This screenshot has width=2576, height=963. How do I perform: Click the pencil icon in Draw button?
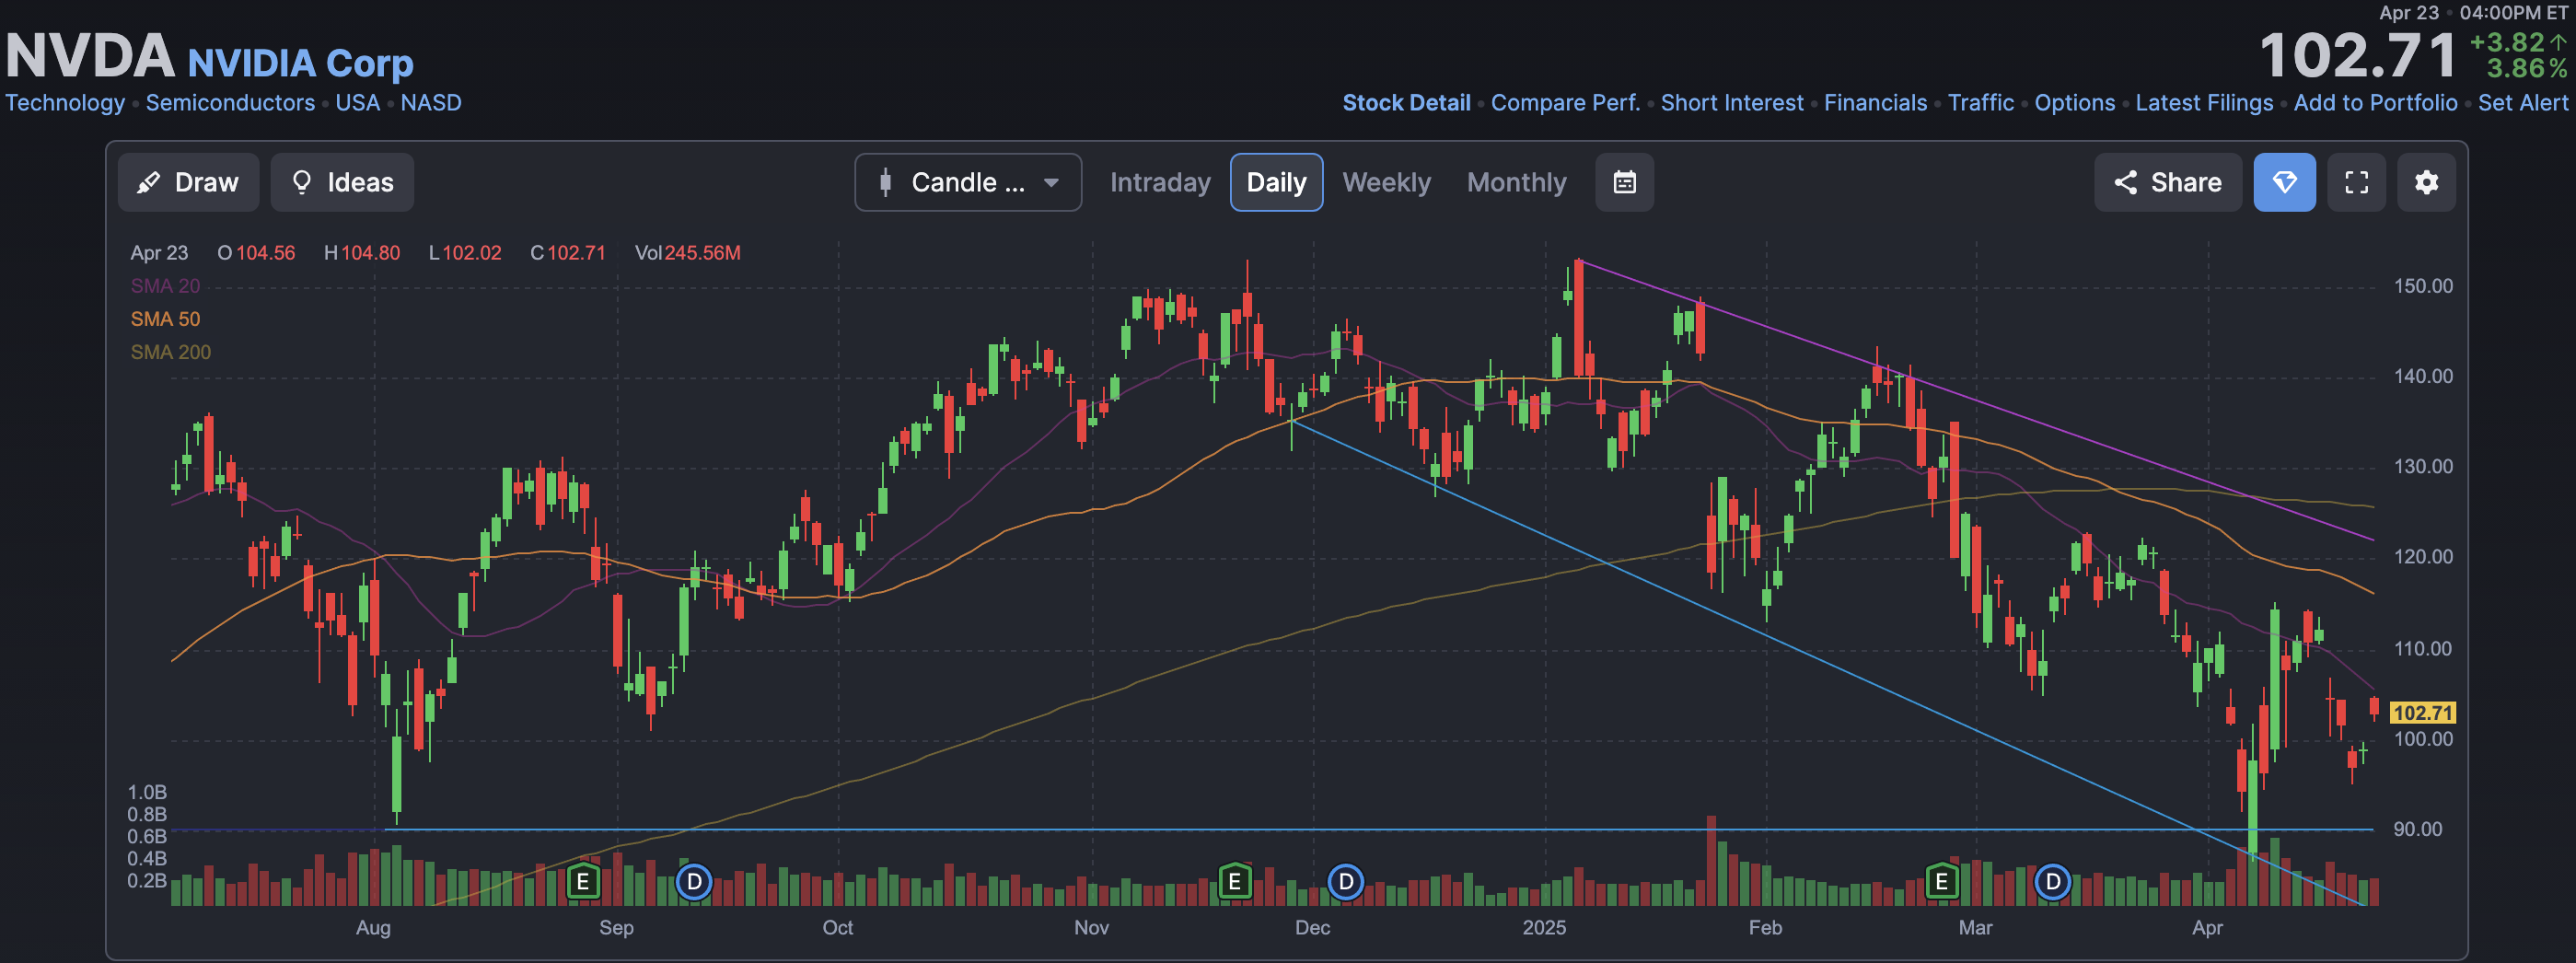[149, 183]
